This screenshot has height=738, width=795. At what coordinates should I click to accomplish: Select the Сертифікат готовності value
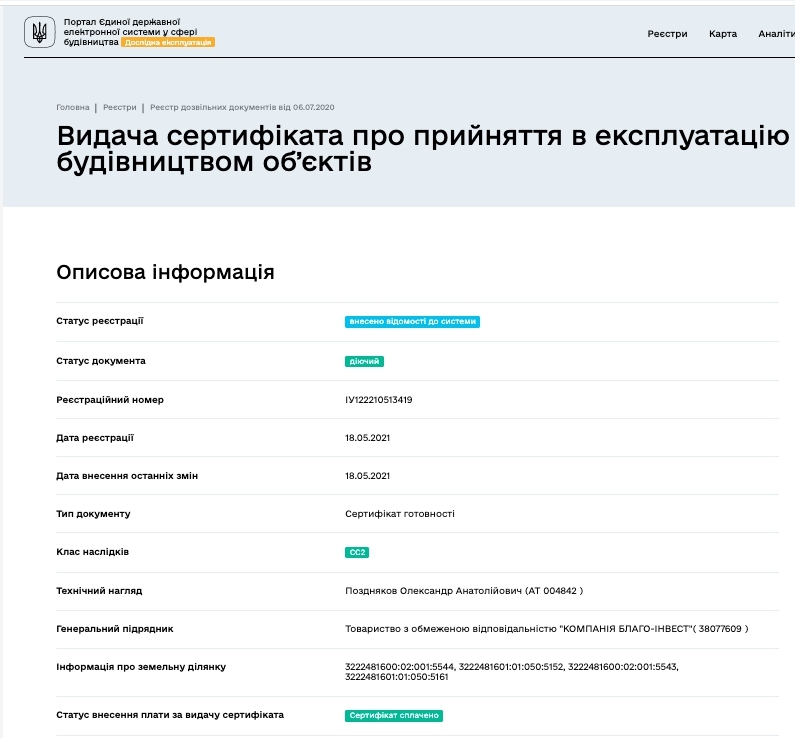(400, 514)
